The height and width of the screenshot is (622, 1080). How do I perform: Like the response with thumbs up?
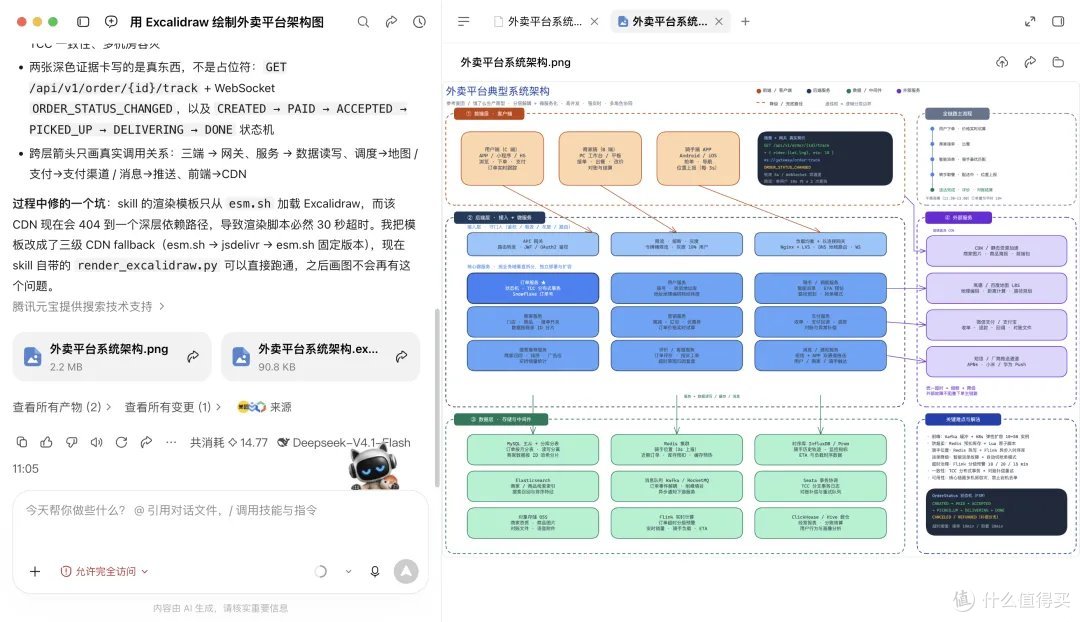tap(47, 442)
